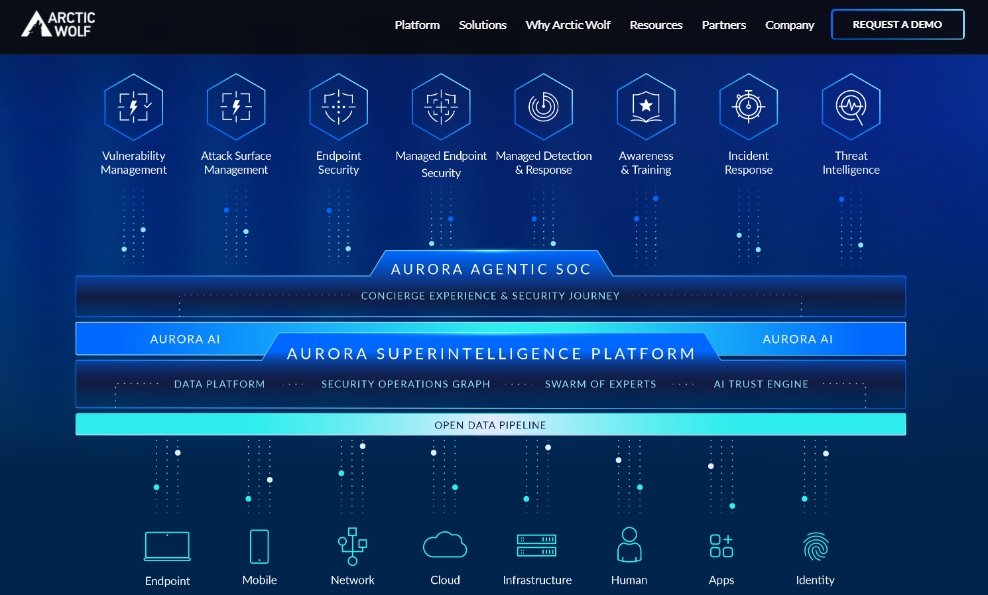
Task: Click the Cloud icon
Action: pos(445,545)
